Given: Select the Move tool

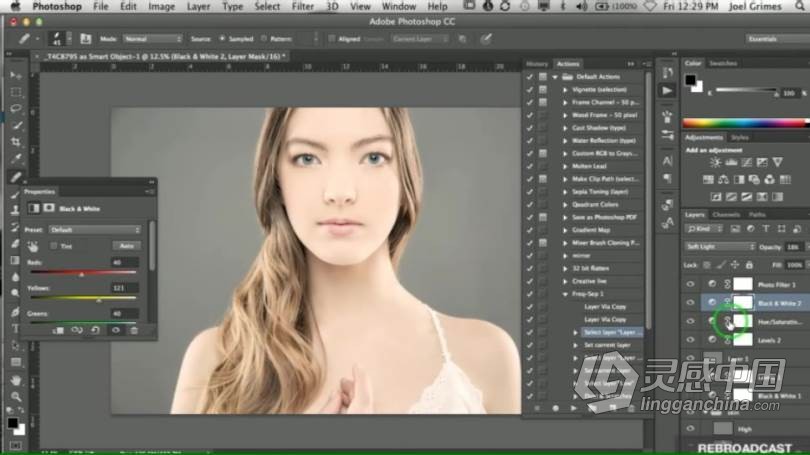Looking at the screenshot, I should [15, 75].
